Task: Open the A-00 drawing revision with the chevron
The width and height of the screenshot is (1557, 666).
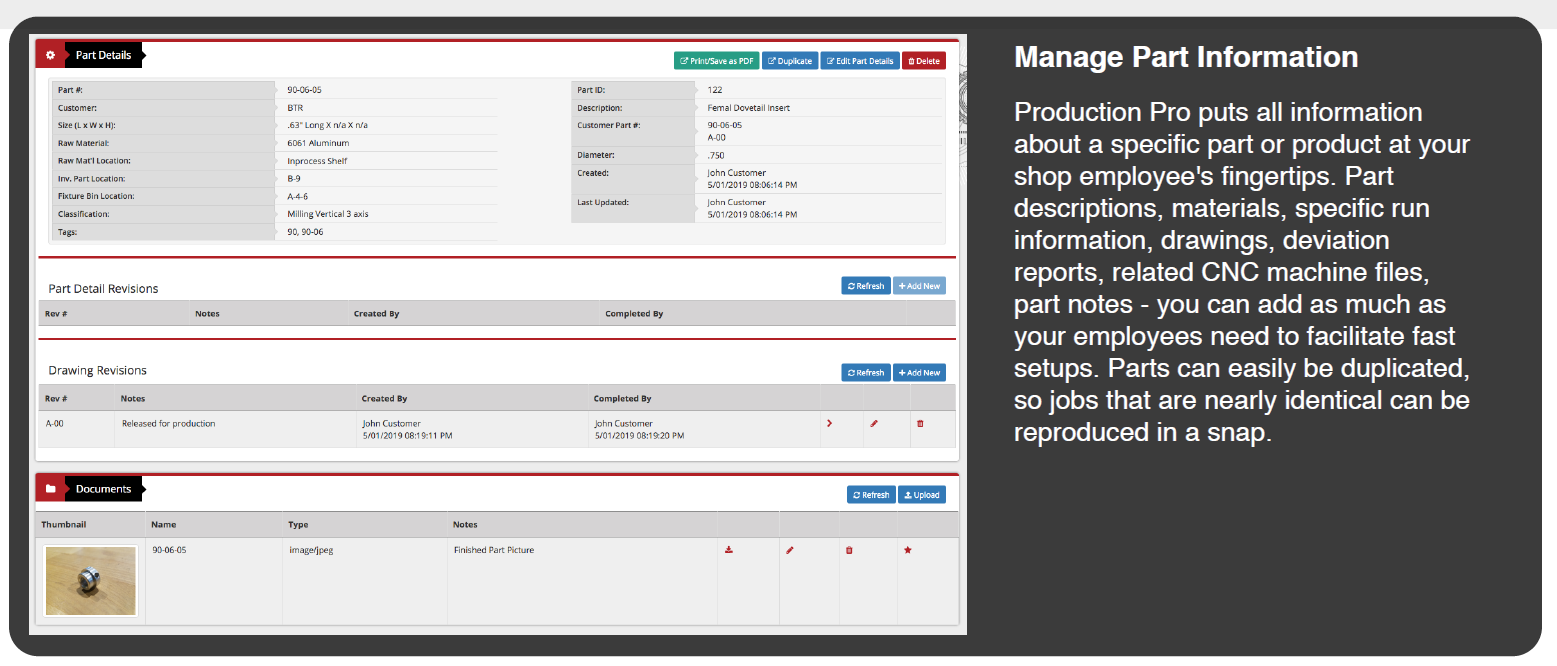Action: [x=829, y=423]
